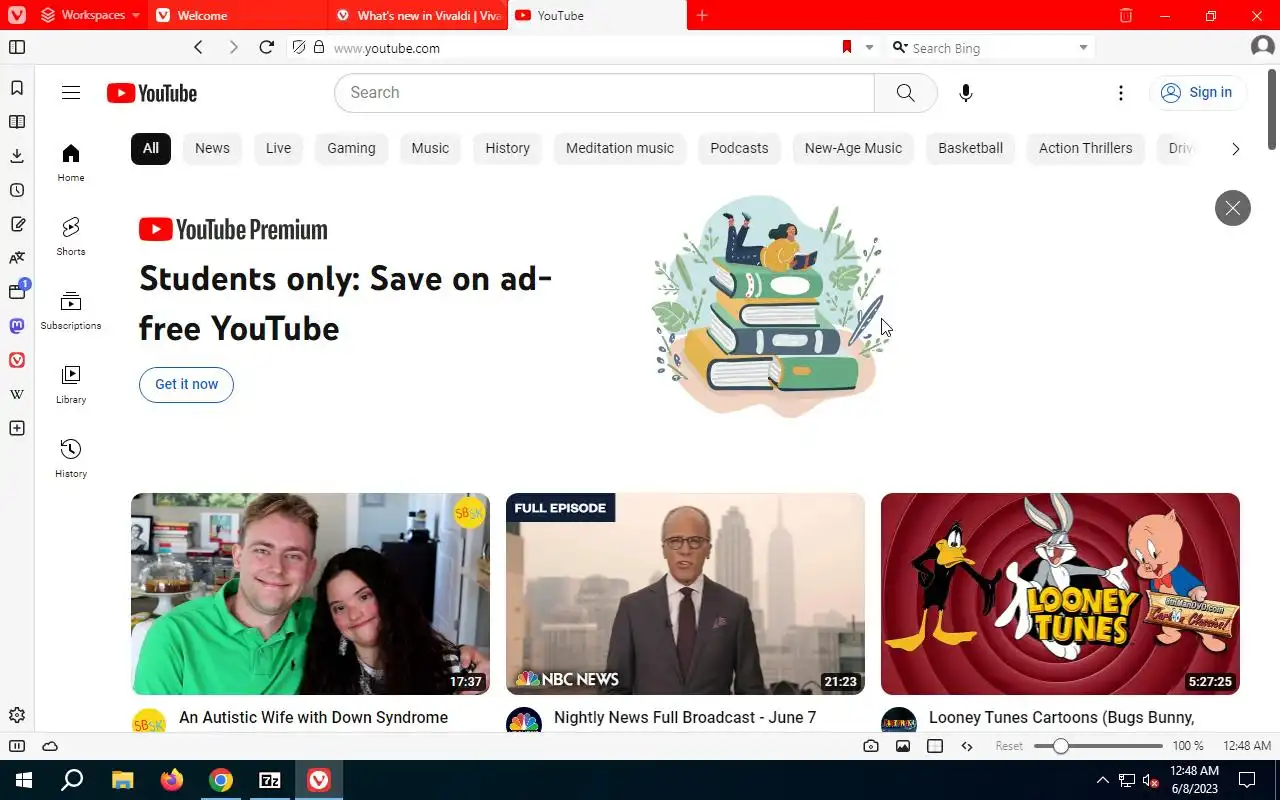Open the Vivaldi web panel
Image resolution: width=1280 pixels, height=800 pixels.
point(17,360)
